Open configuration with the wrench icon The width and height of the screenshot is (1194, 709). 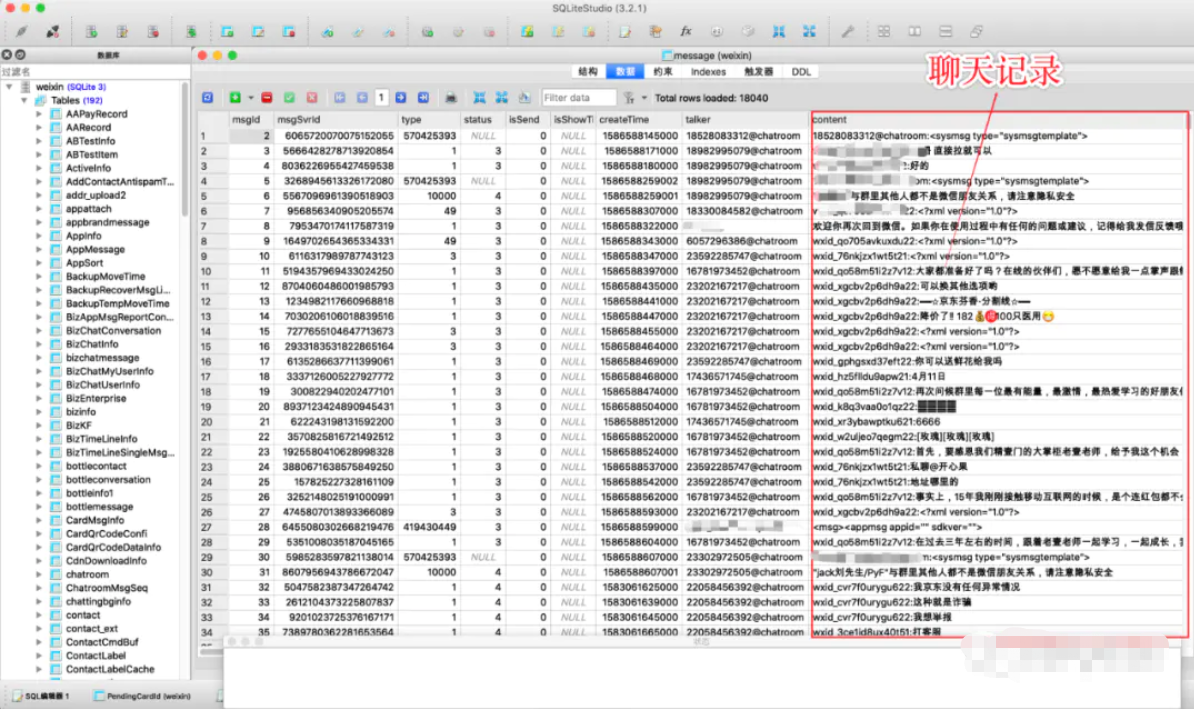848,31
